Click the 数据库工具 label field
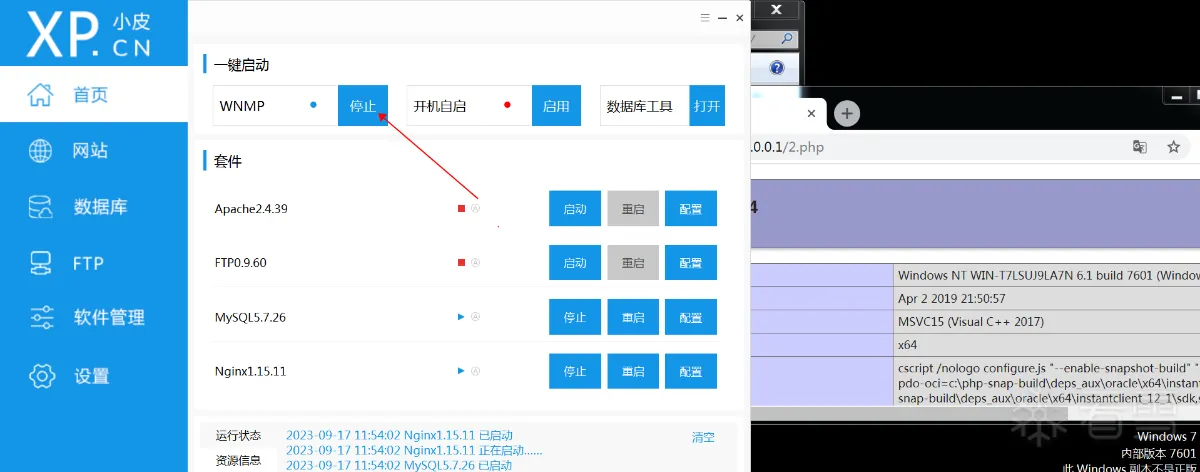This screenshot has width=1200, height=472. point(645,106)
